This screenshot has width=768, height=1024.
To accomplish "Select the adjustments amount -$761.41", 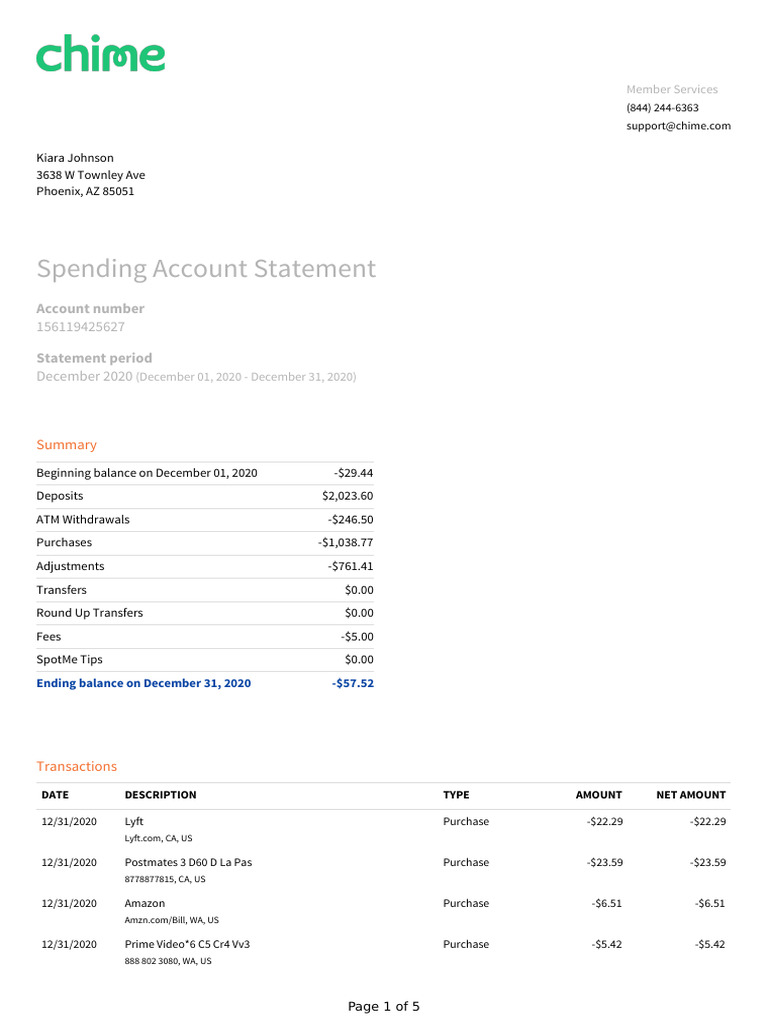I will coord(351,566).
